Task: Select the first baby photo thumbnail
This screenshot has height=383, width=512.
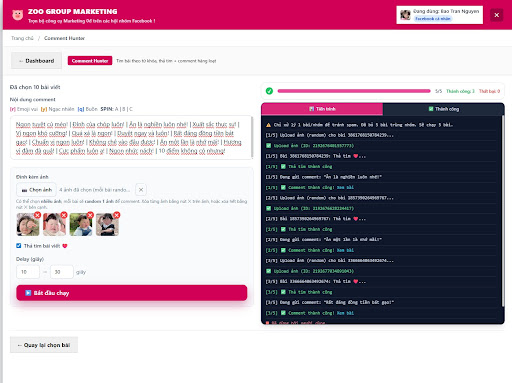Action: coord(28,225)
